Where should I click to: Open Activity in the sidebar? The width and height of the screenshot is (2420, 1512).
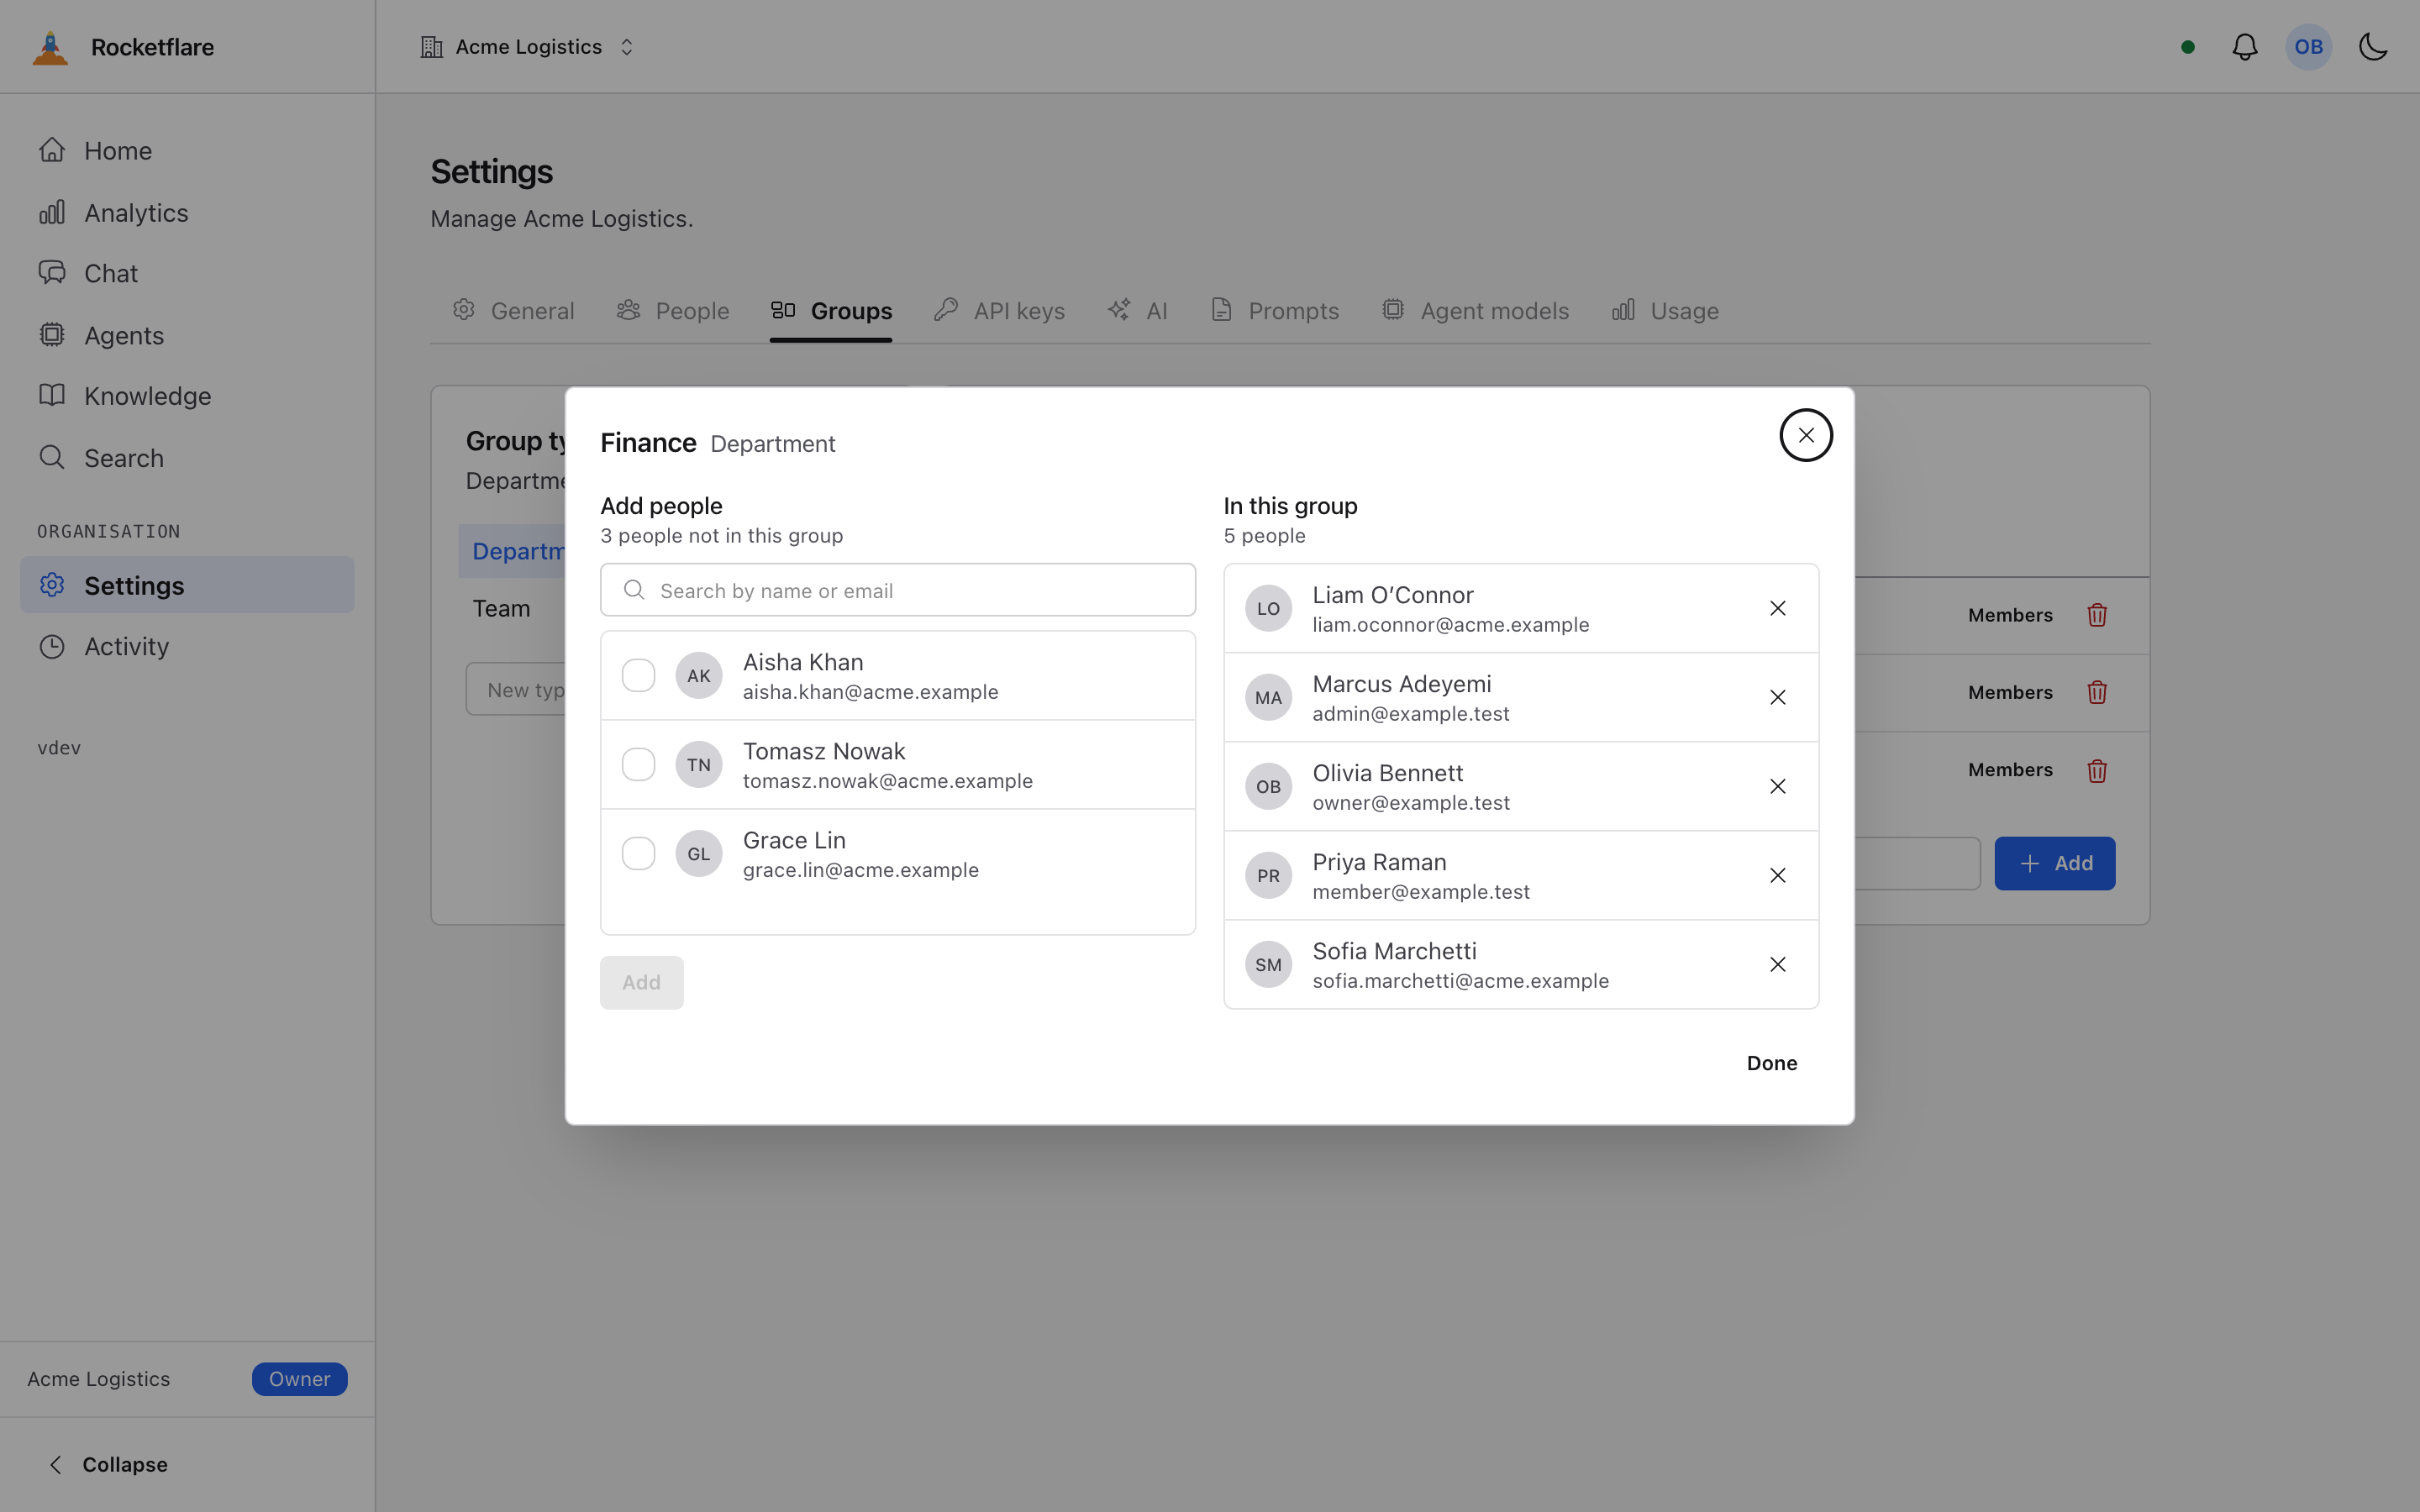click(x=187, y=646)
